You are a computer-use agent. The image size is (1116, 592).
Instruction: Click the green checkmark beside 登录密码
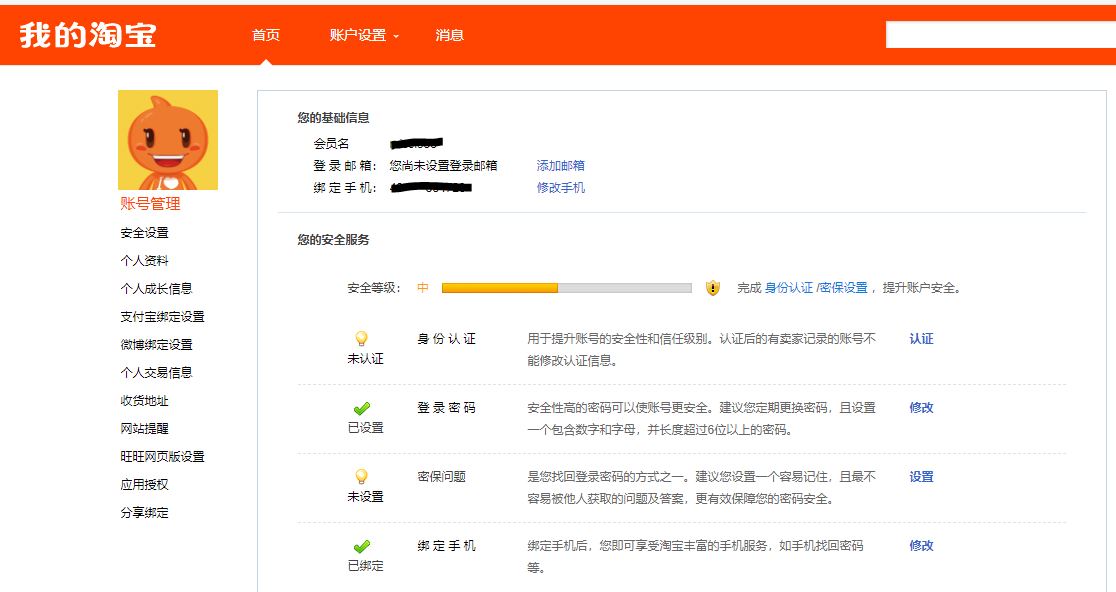(x=362, y=408)
